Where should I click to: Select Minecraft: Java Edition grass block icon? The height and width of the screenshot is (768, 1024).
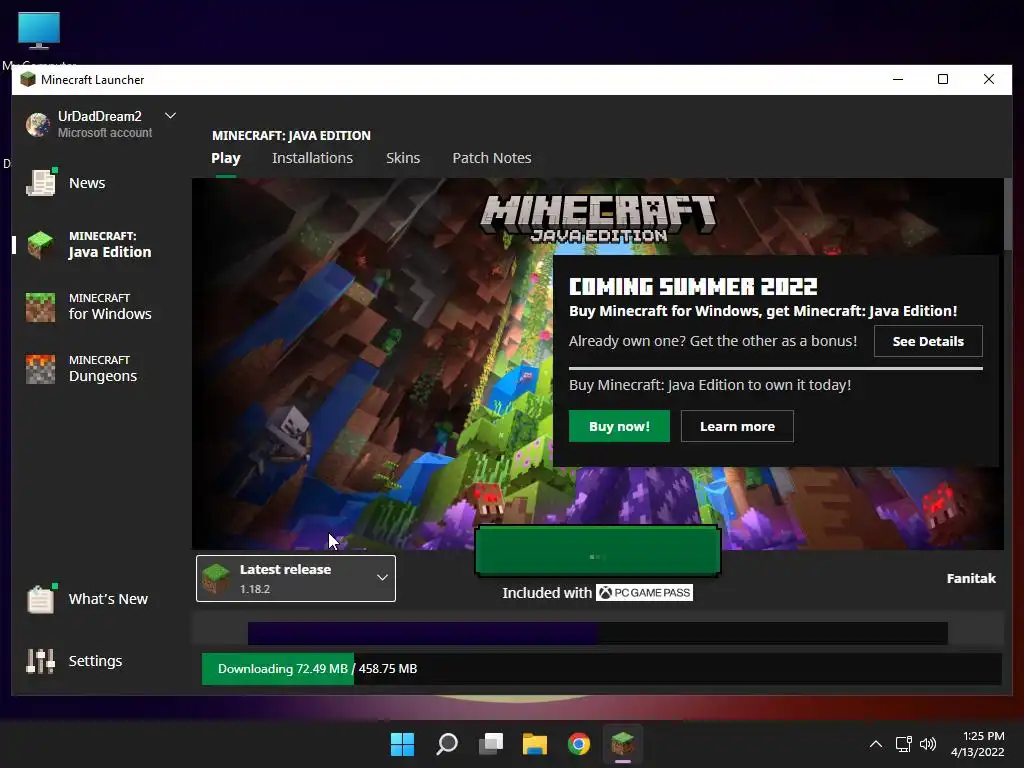[40, 244]
